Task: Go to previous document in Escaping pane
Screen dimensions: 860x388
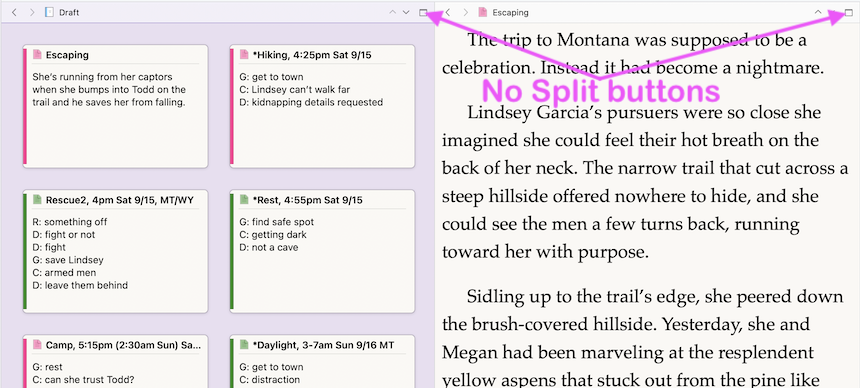Action: (818, 12)
